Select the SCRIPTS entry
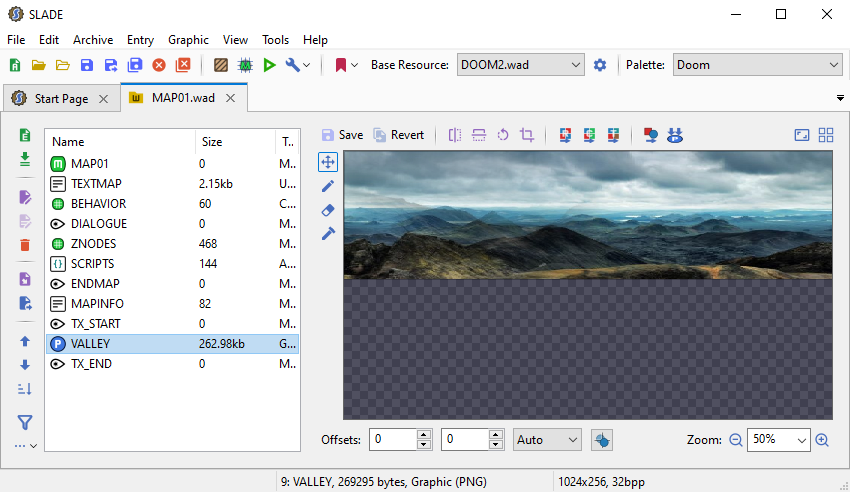The height and width of the screenshot is (492, 850). [x=172, y=264]
